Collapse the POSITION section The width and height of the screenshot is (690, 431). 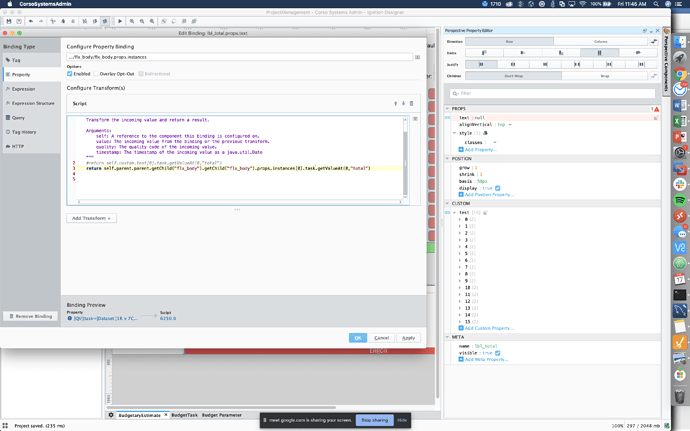click(x=448, y=158)
